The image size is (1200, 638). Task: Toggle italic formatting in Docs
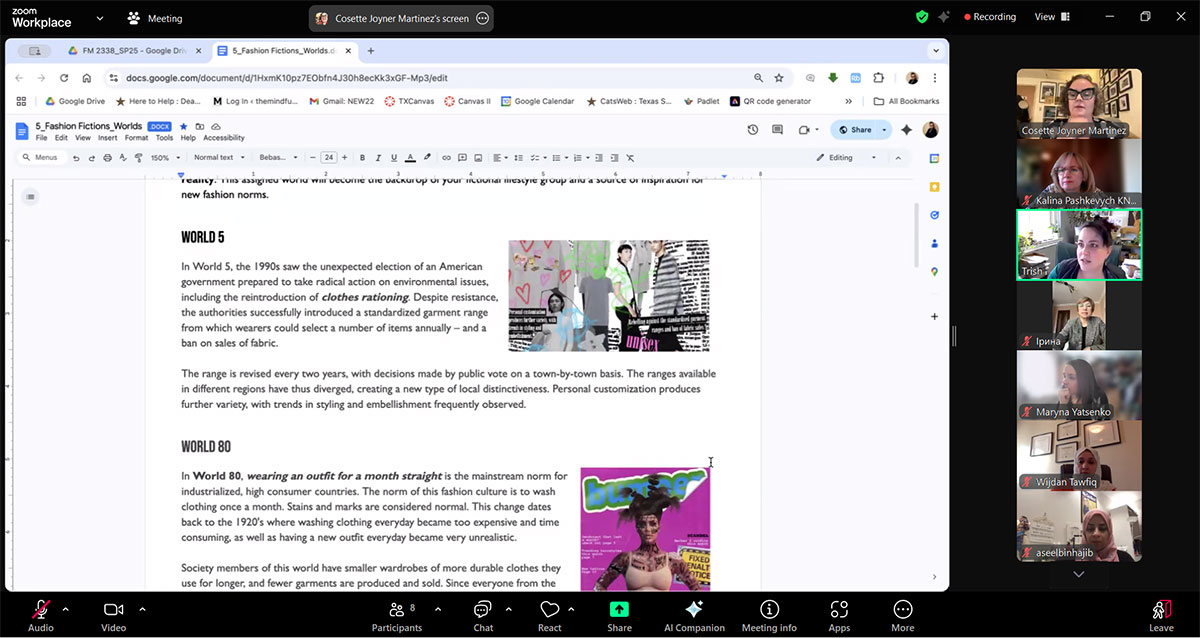(x=378, y=158)
